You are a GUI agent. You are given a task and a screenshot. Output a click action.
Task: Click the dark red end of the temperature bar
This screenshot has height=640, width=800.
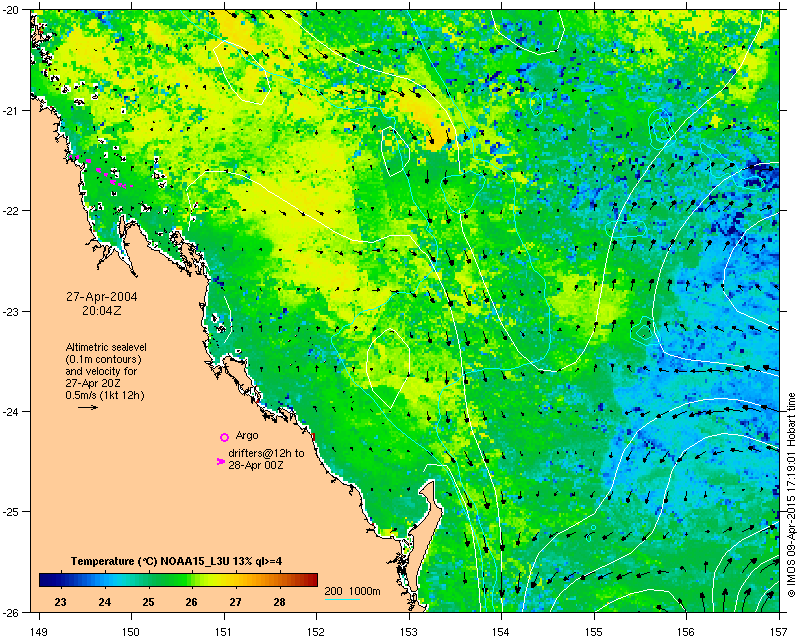312,580
